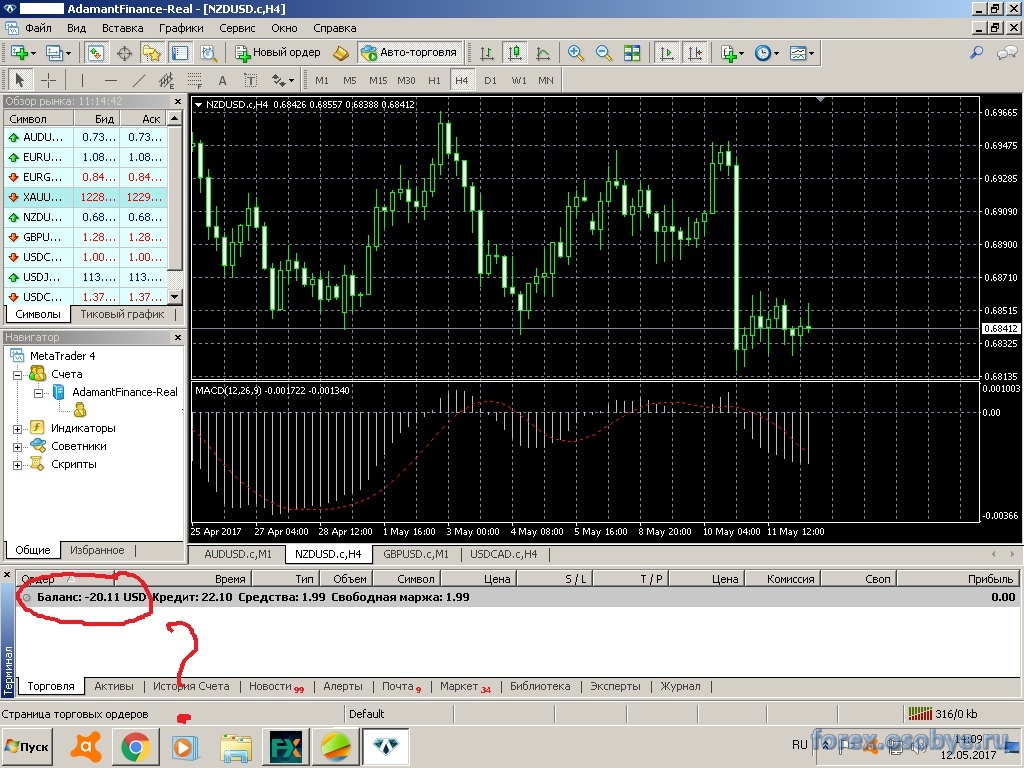Switch timeframe to MN
This screenshot has height=768, width=1024.
[x=546, y=80]
